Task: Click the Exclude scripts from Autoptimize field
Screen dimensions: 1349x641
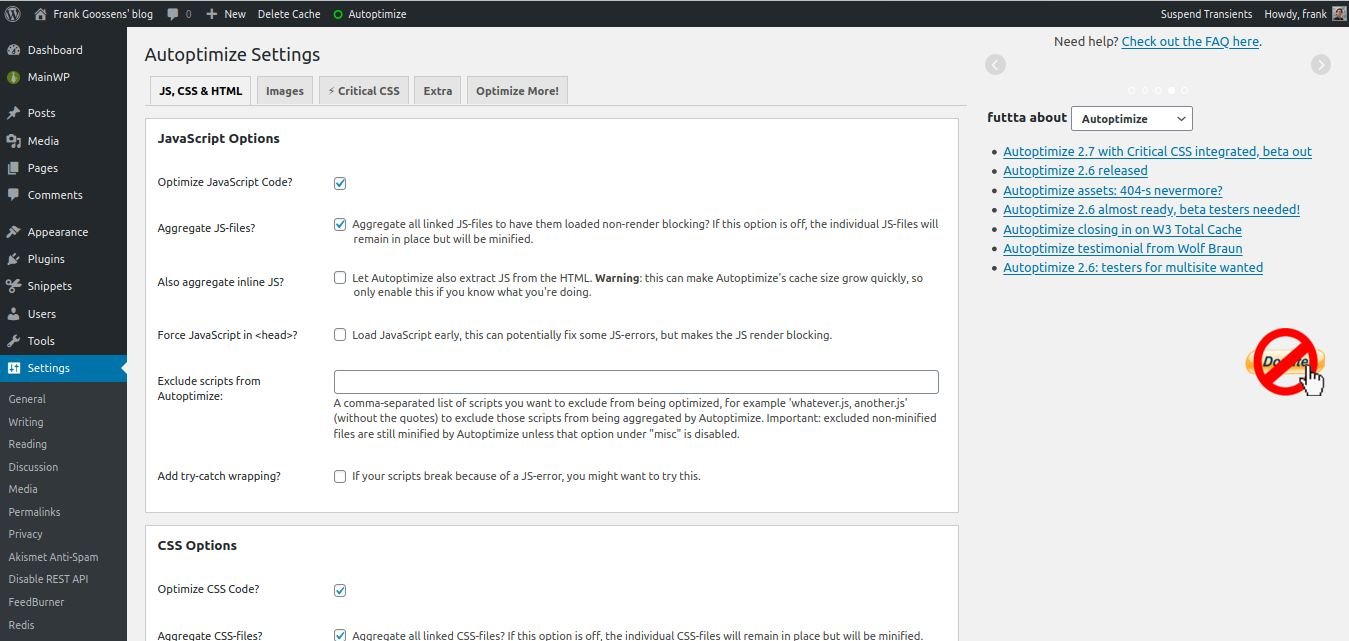Action: coord(636,381)
